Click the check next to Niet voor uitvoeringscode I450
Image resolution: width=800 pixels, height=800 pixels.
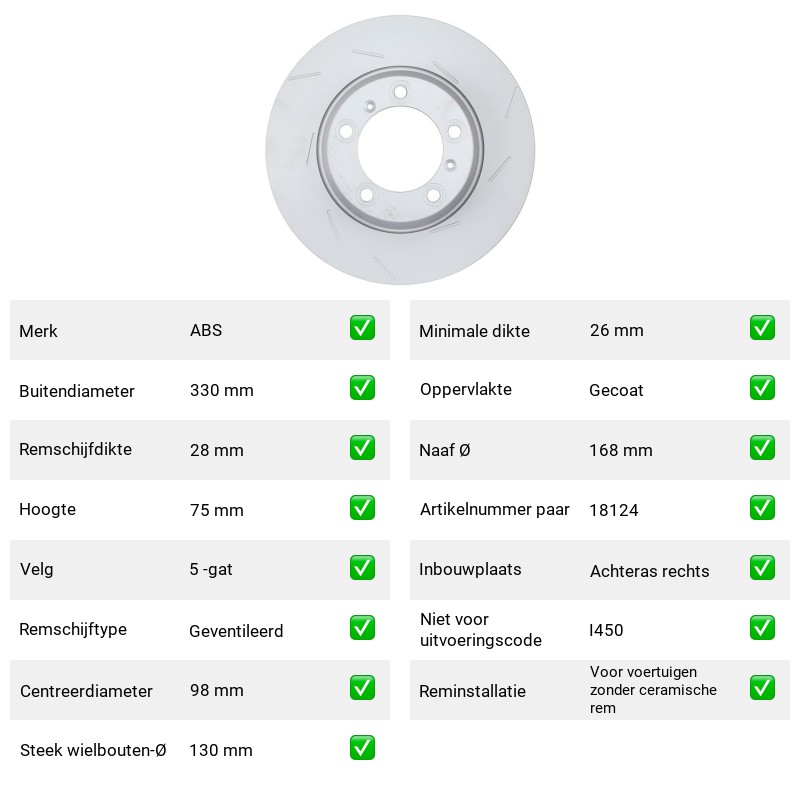coord(762,628)
